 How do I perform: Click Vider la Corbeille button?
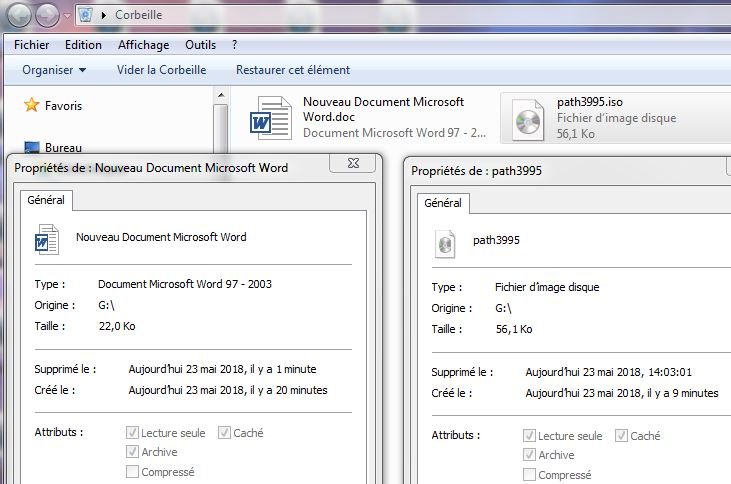161,70
